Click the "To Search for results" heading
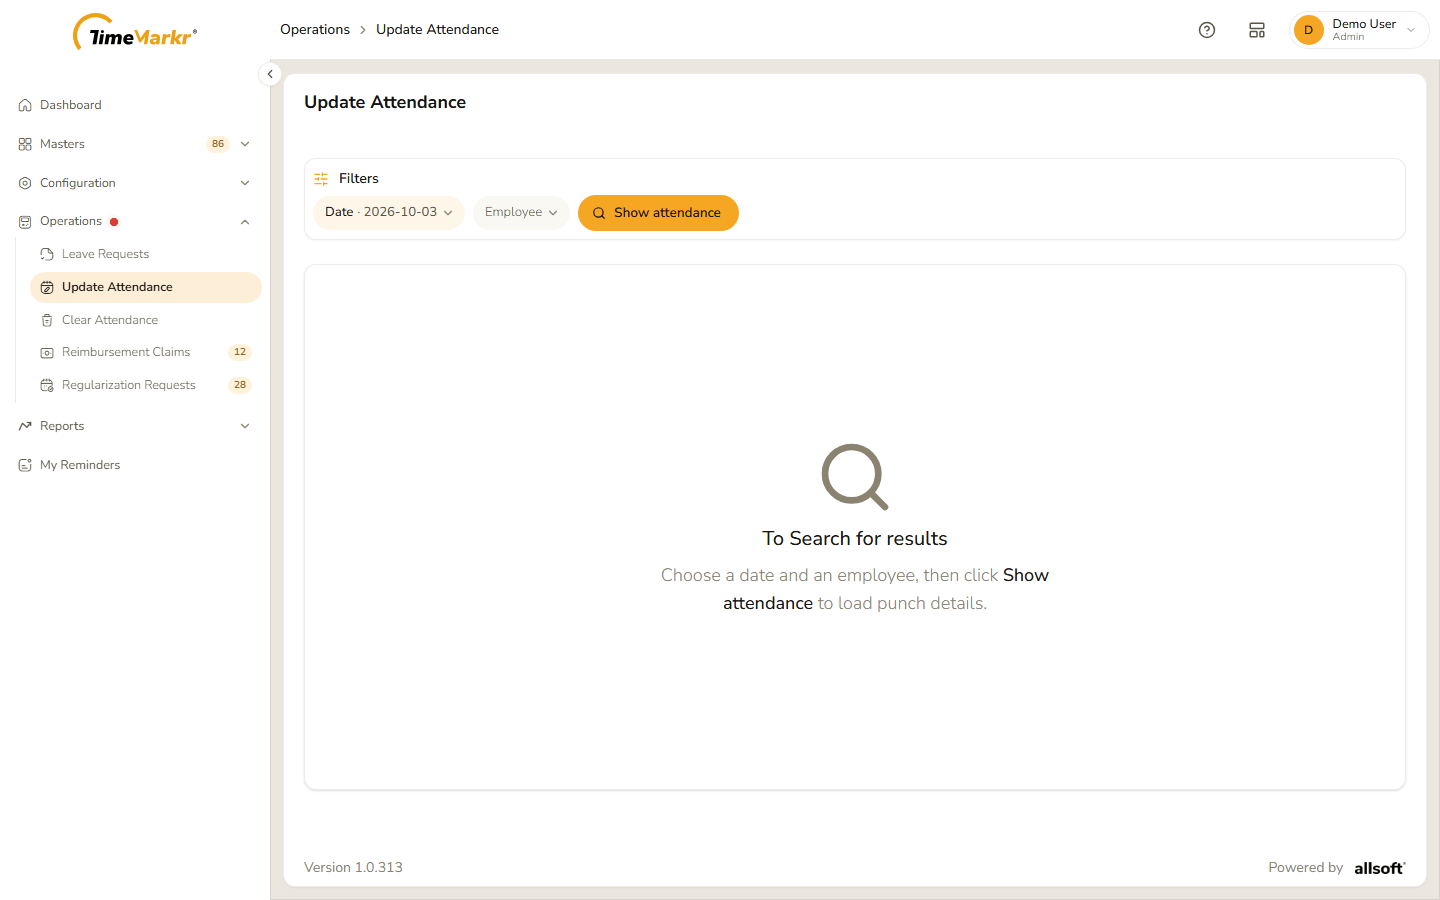The height and width of the screenshot is (900, 1440). 855,539
